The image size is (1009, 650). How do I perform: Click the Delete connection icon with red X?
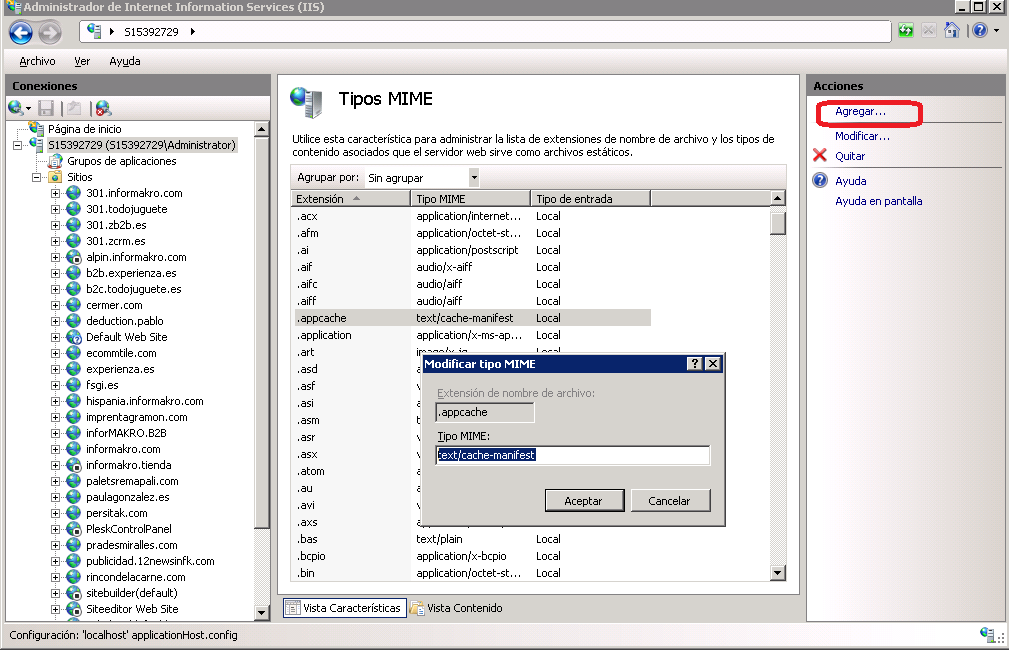tap(104, 108)
